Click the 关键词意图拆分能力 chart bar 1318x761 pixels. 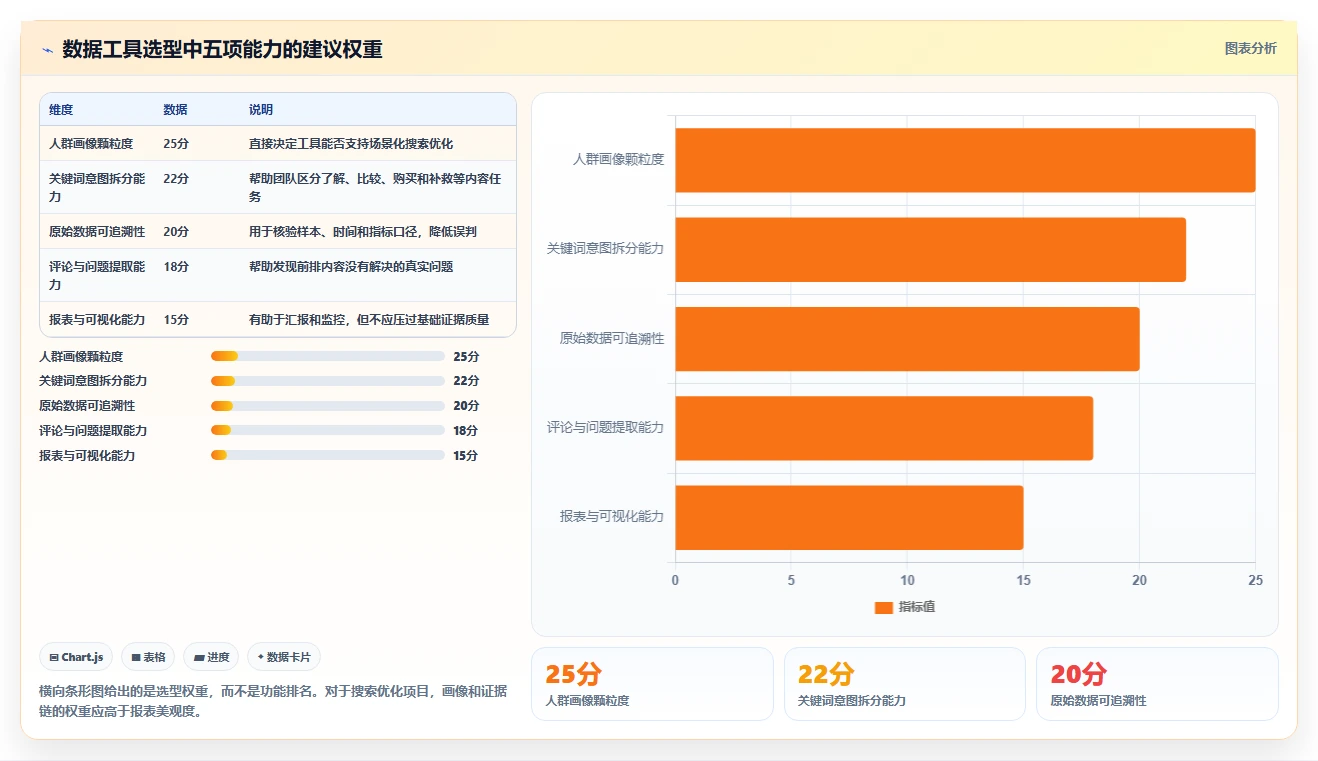click(x=931, y=249)
